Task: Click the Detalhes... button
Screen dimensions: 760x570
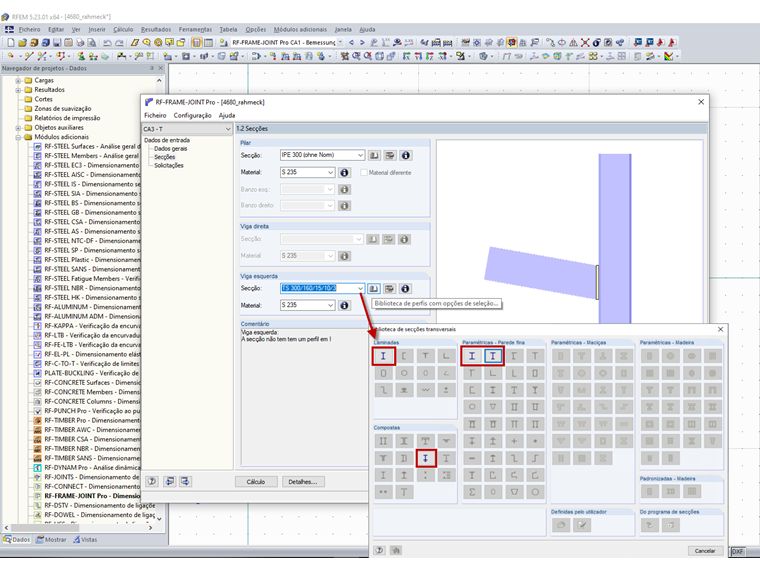Action: click(x=303, y=482)
